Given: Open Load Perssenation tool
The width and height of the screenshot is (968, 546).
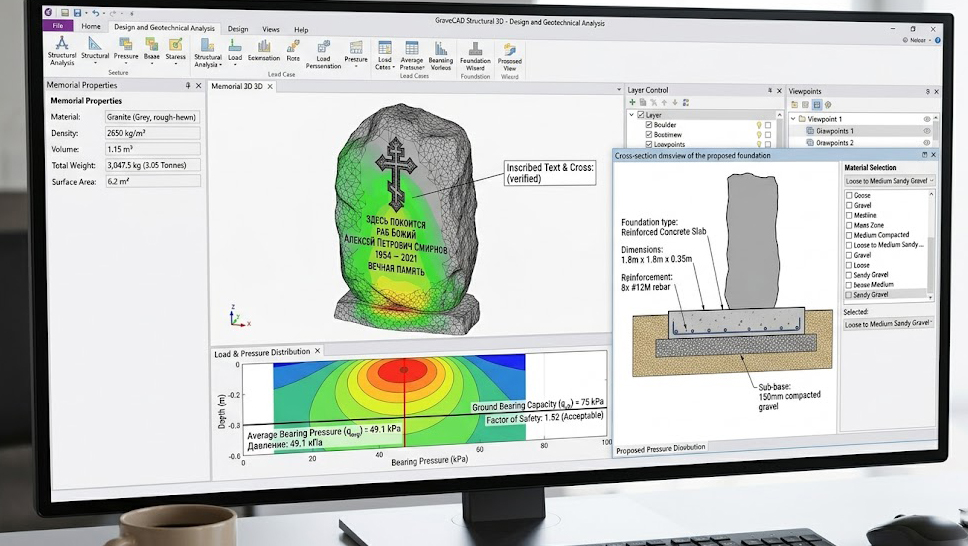Looking at the screenshot, I should 323,54.
